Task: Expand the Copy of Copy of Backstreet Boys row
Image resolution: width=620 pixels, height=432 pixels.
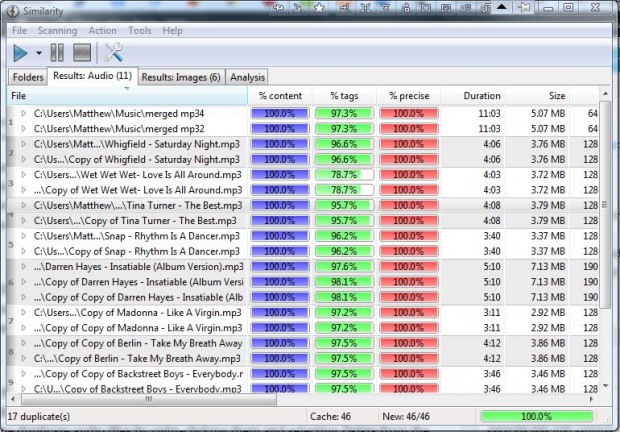Action: click(23, 374)
